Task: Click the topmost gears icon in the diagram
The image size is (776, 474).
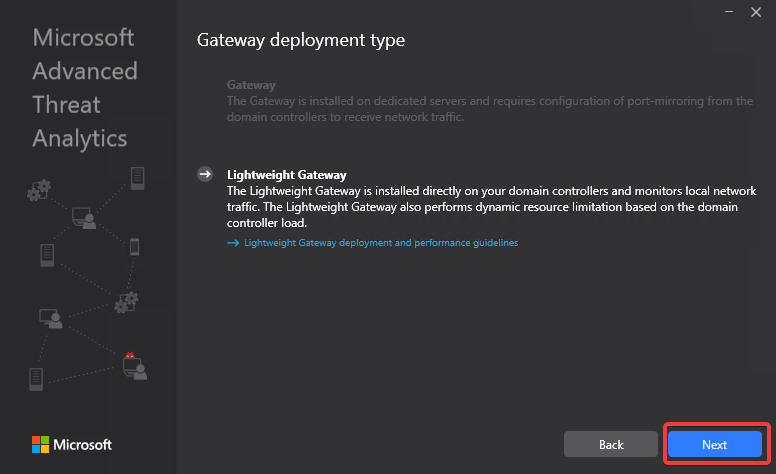Action: click(40, 189)
